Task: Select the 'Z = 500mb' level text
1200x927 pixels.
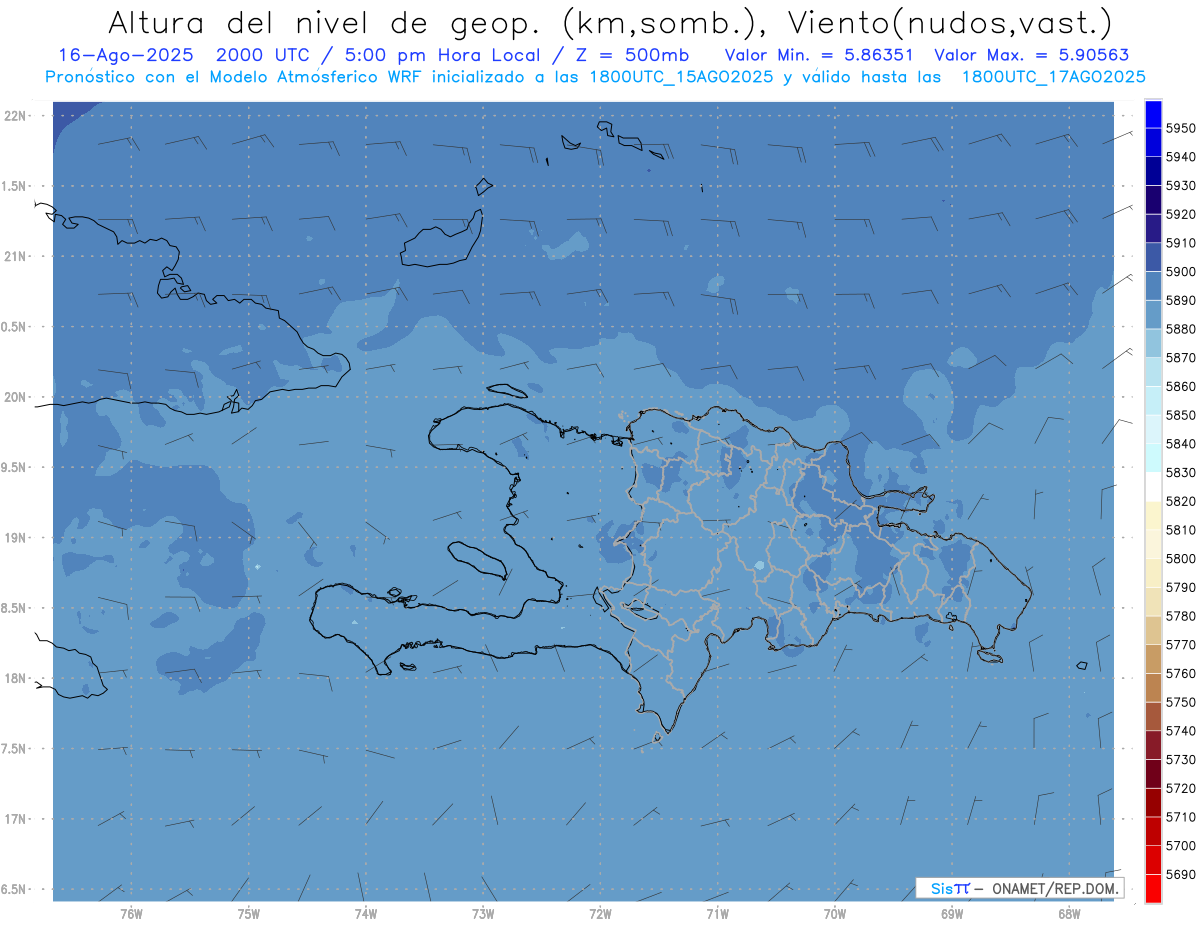Action: [630, 55]
